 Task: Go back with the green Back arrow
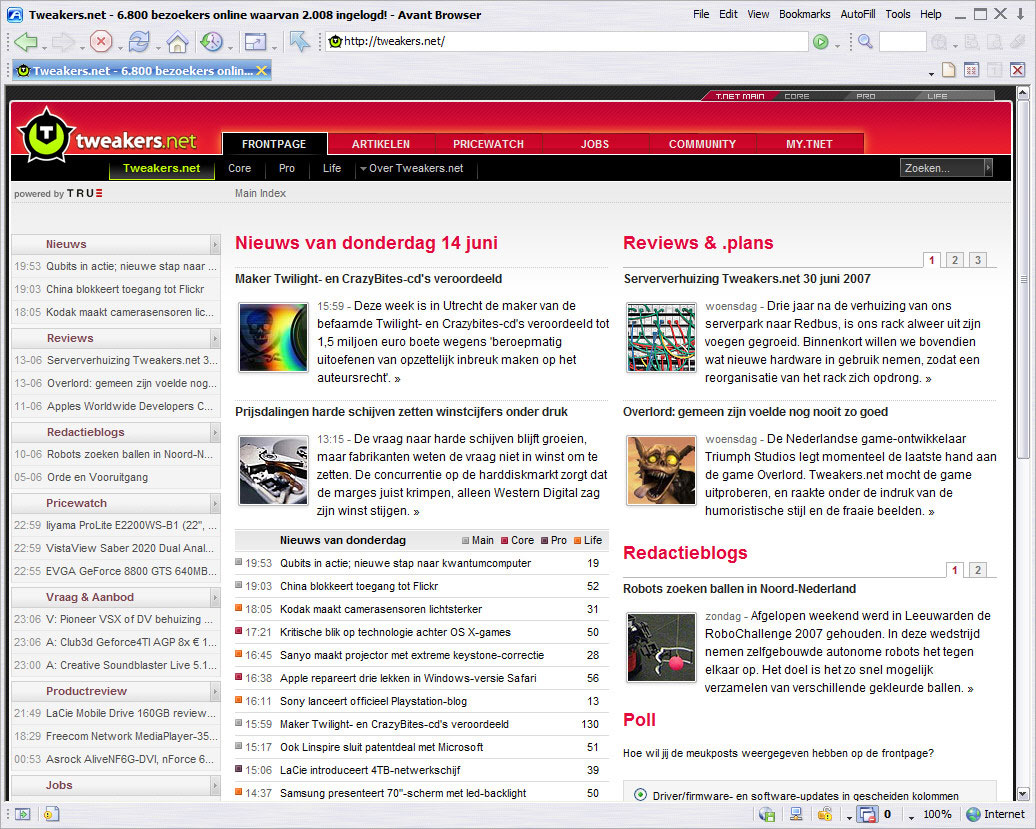(26, 42)
